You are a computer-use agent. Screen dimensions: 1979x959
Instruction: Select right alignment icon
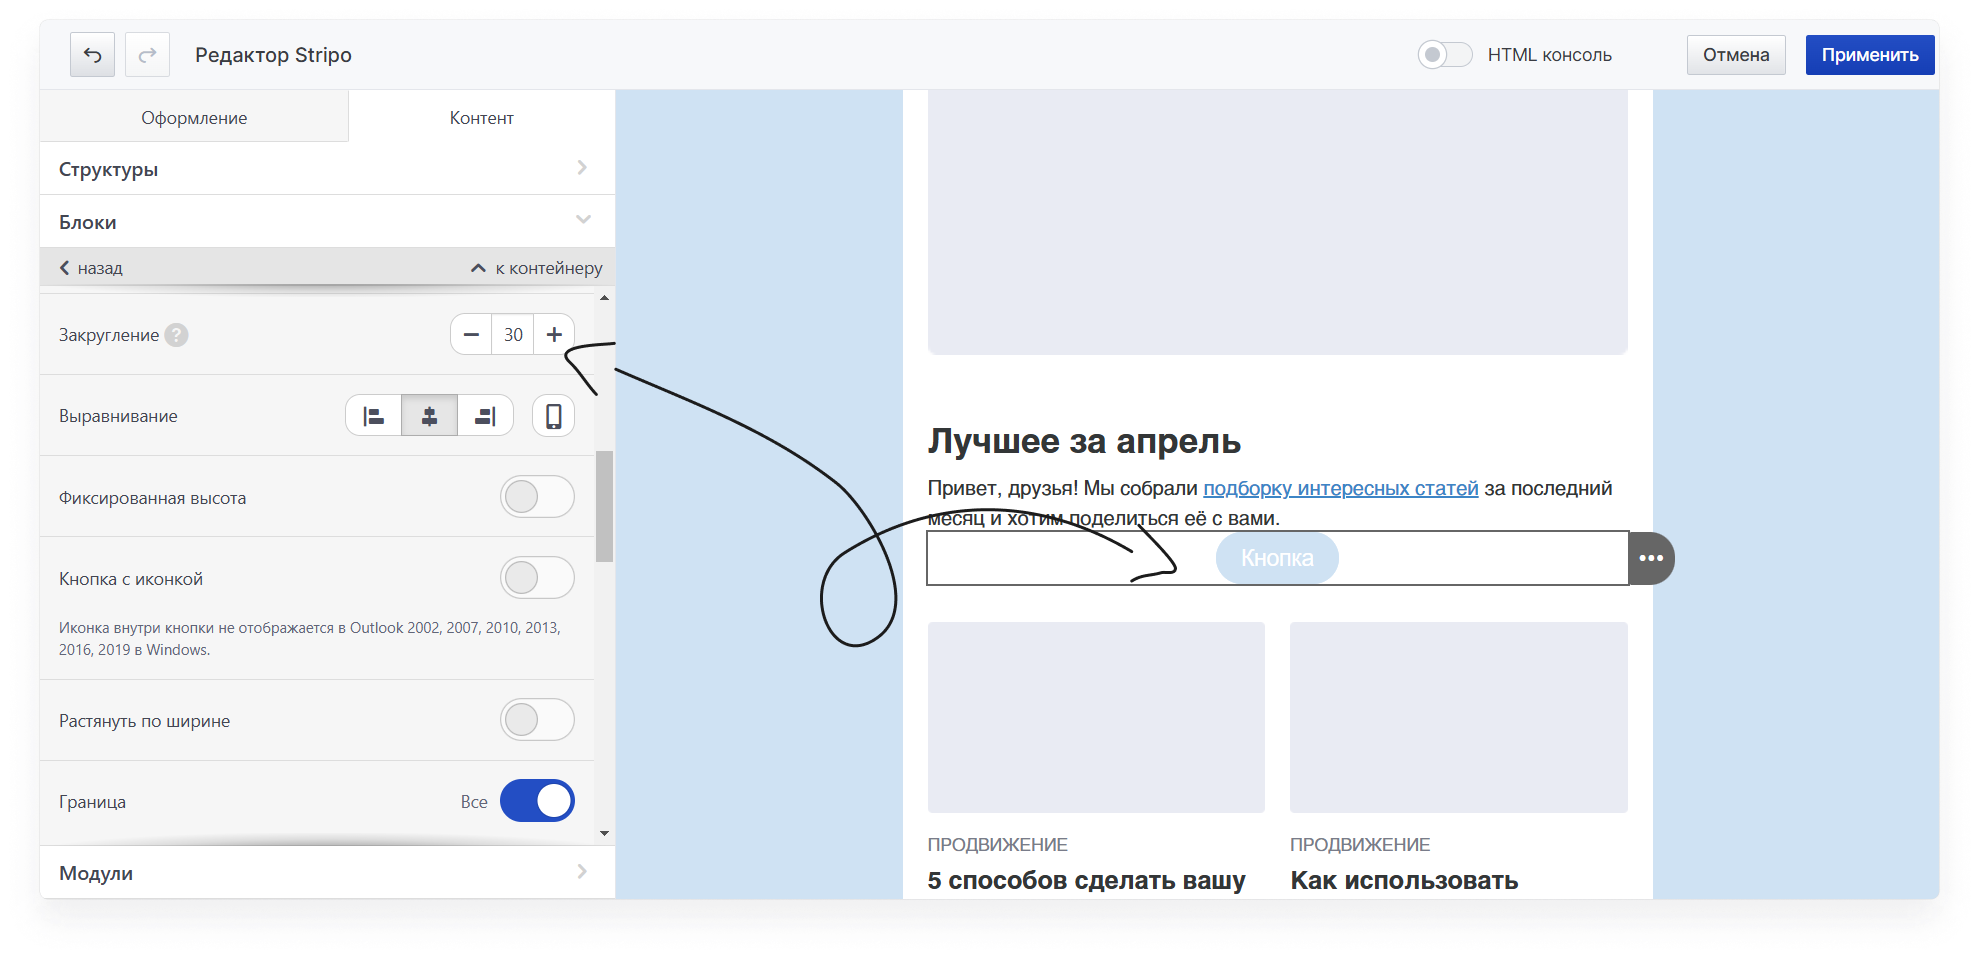[x=485, y=416]
